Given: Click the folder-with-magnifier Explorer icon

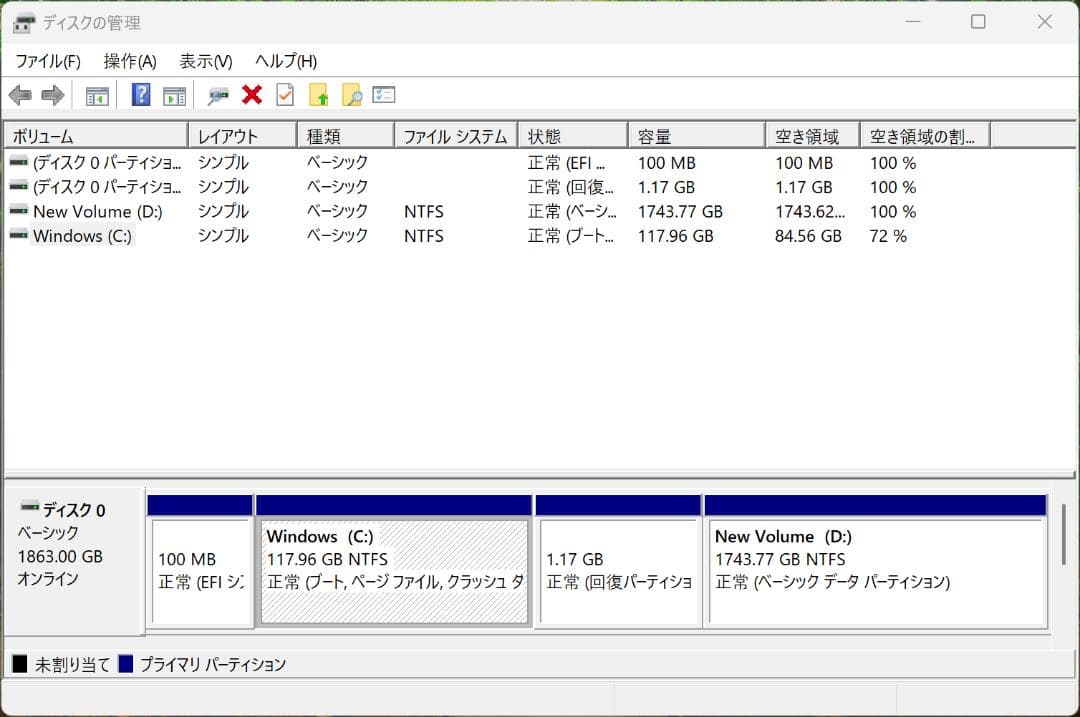Looking at the screenshot, I should 352,95.
